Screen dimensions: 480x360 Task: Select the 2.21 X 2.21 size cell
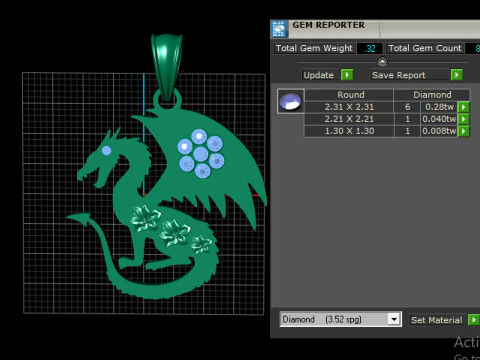pos(349,119)
